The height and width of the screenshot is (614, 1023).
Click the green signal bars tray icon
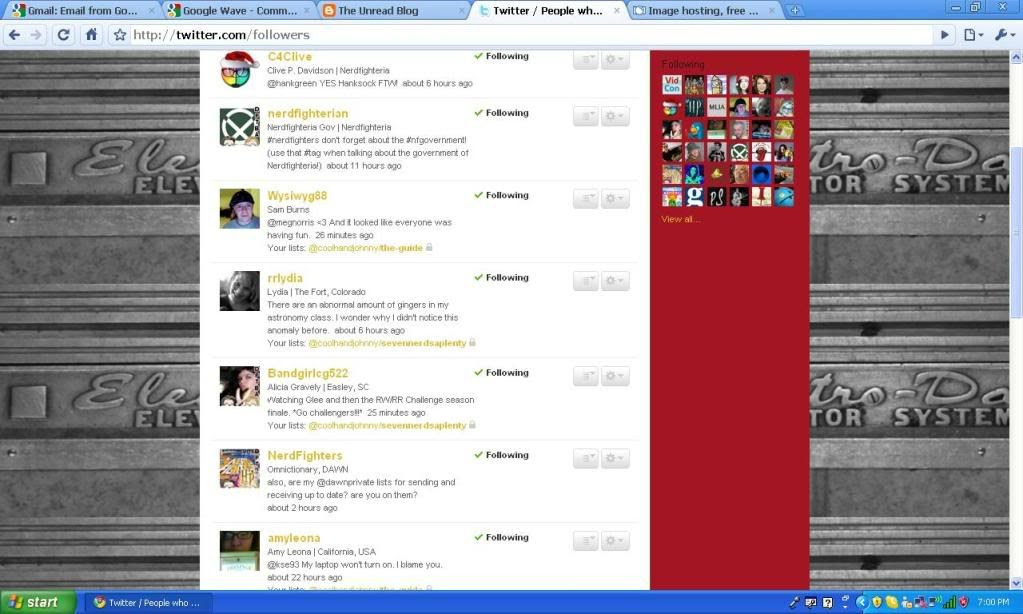click(950, 602)
